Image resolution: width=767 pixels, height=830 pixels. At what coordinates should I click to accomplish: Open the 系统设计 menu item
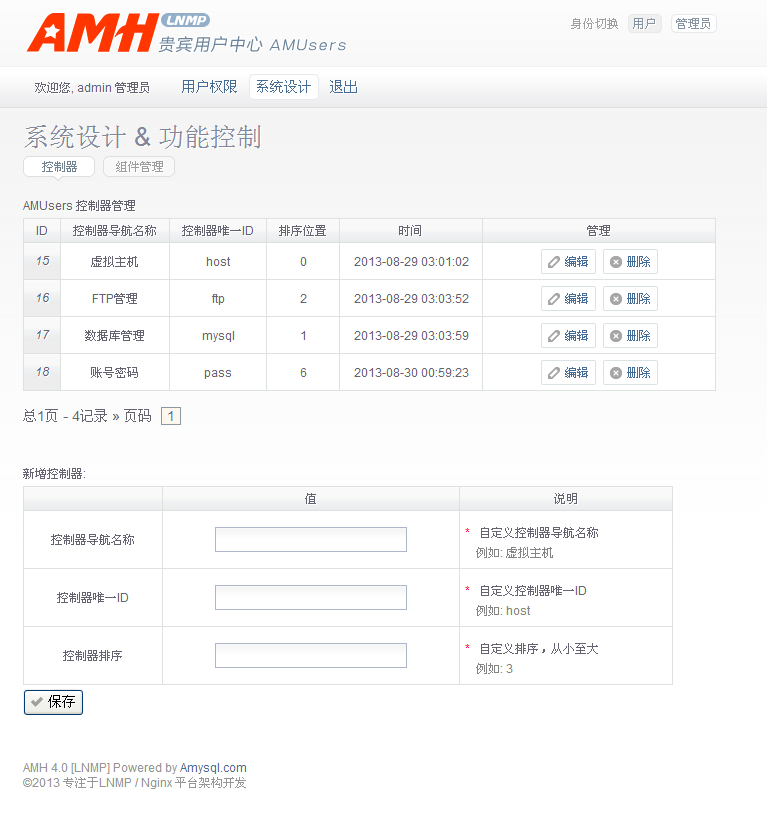[283, 87]
